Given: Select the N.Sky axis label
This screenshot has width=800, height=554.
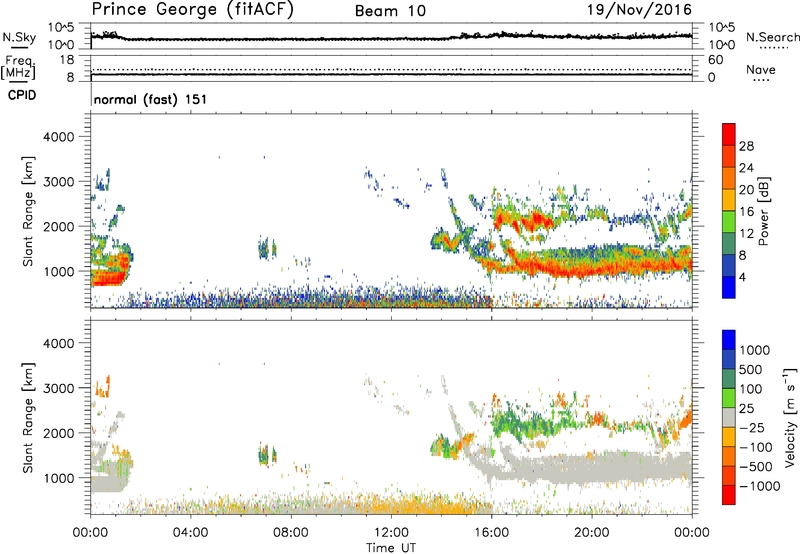Looking at the screenshot, I should 19,37.
